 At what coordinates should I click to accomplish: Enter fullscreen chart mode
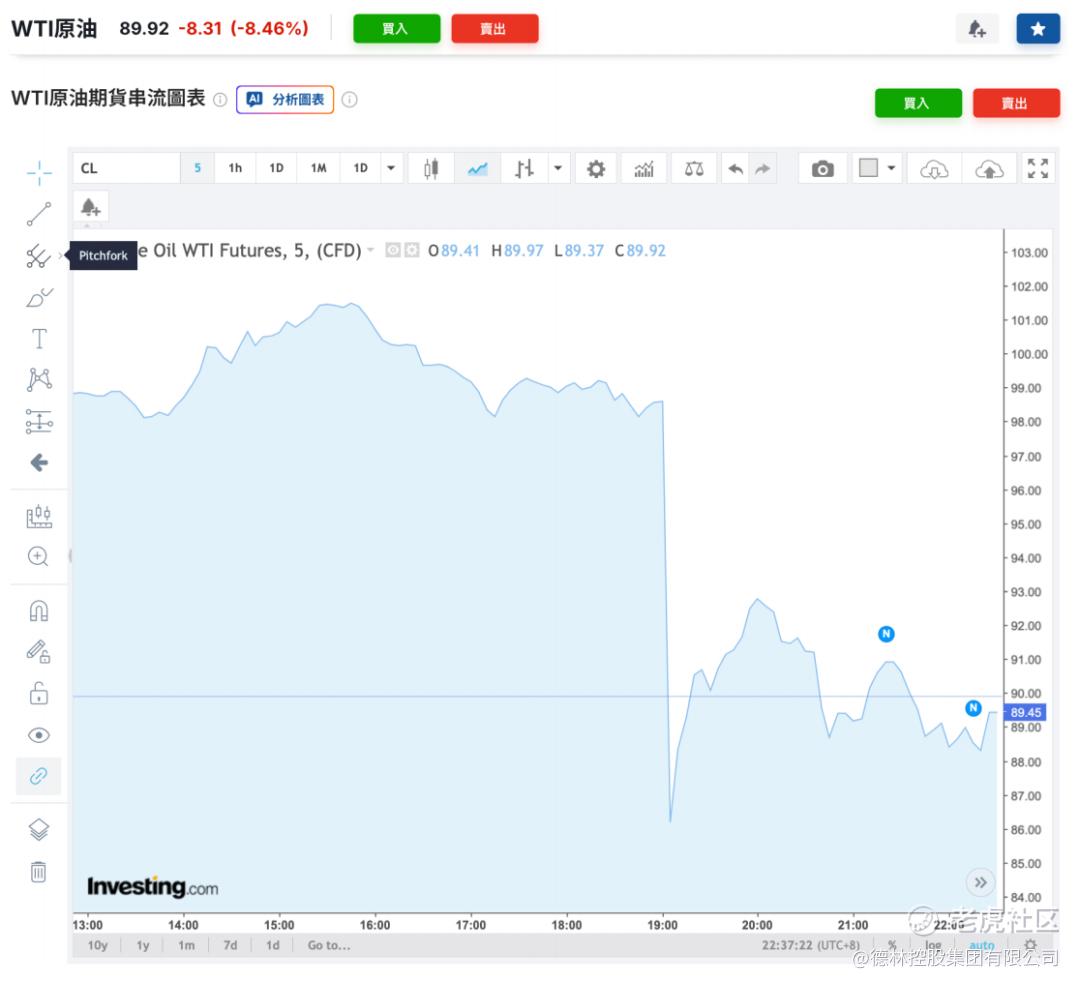1037,168
